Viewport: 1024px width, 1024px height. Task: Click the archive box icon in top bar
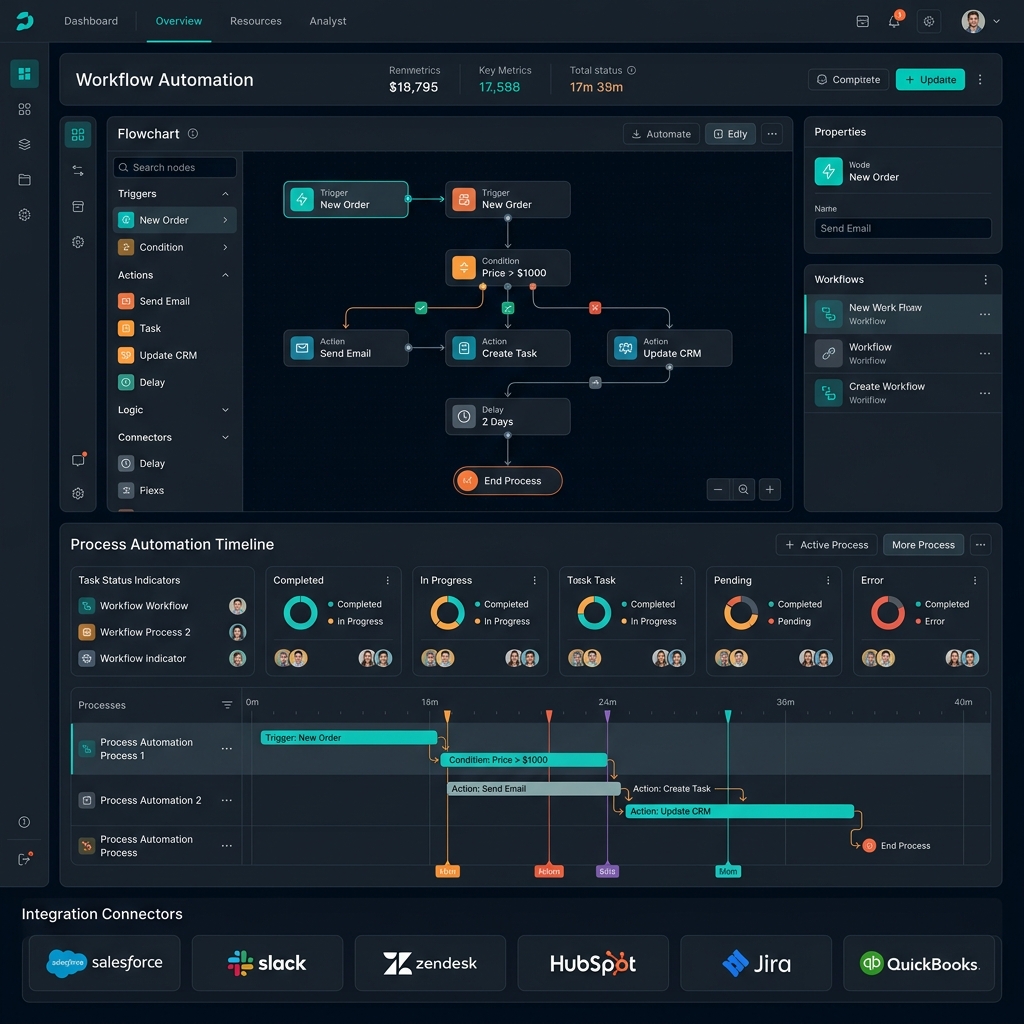863,21
